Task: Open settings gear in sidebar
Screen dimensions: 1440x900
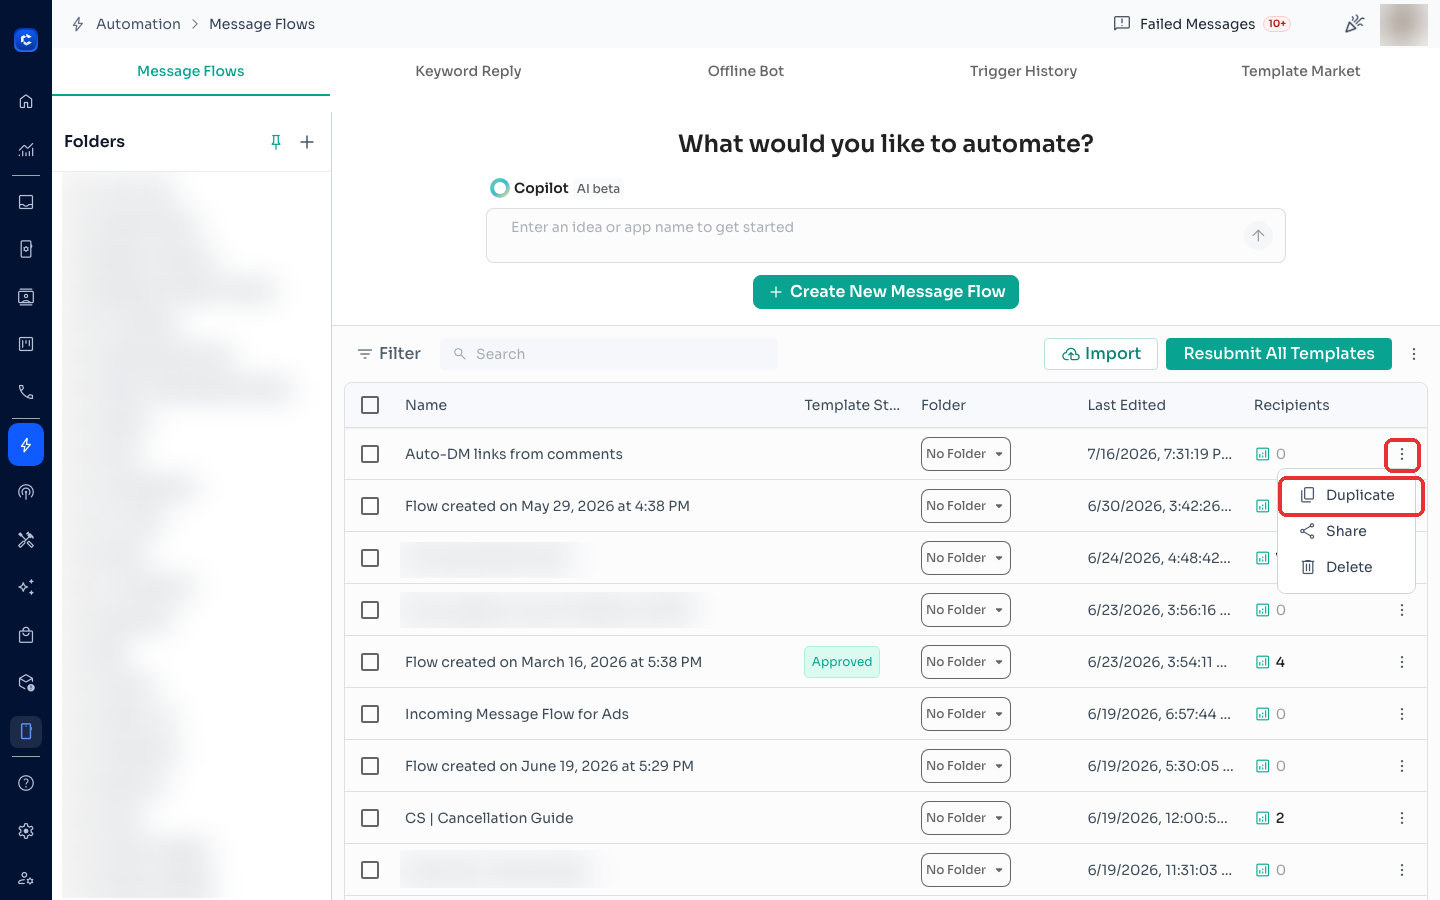Action: coord(26,831)
